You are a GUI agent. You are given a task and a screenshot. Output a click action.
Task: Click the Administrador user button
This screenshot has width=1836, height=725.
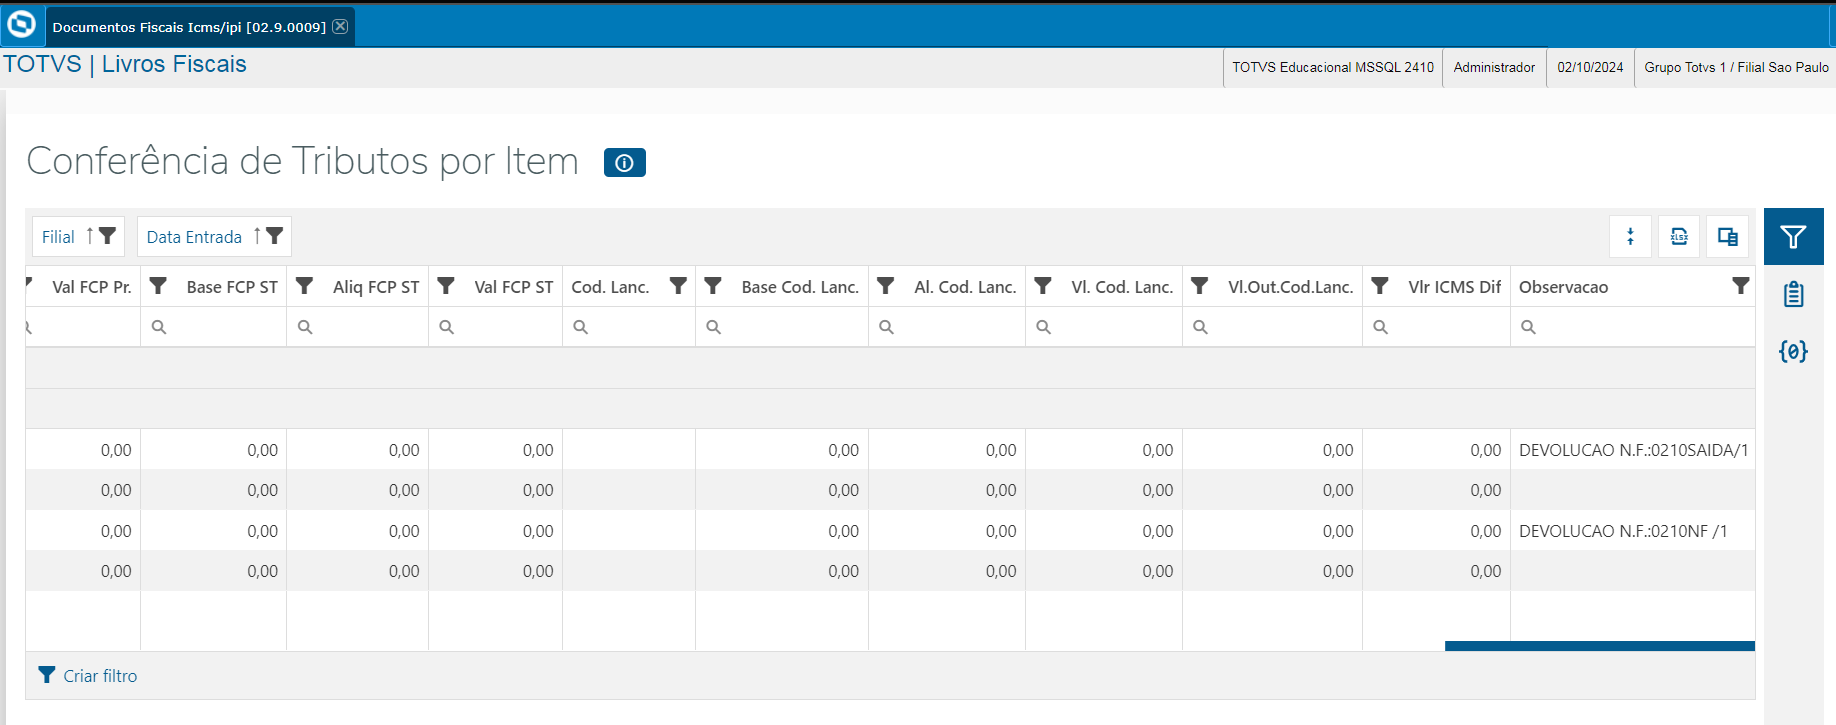pos(1494,67)
